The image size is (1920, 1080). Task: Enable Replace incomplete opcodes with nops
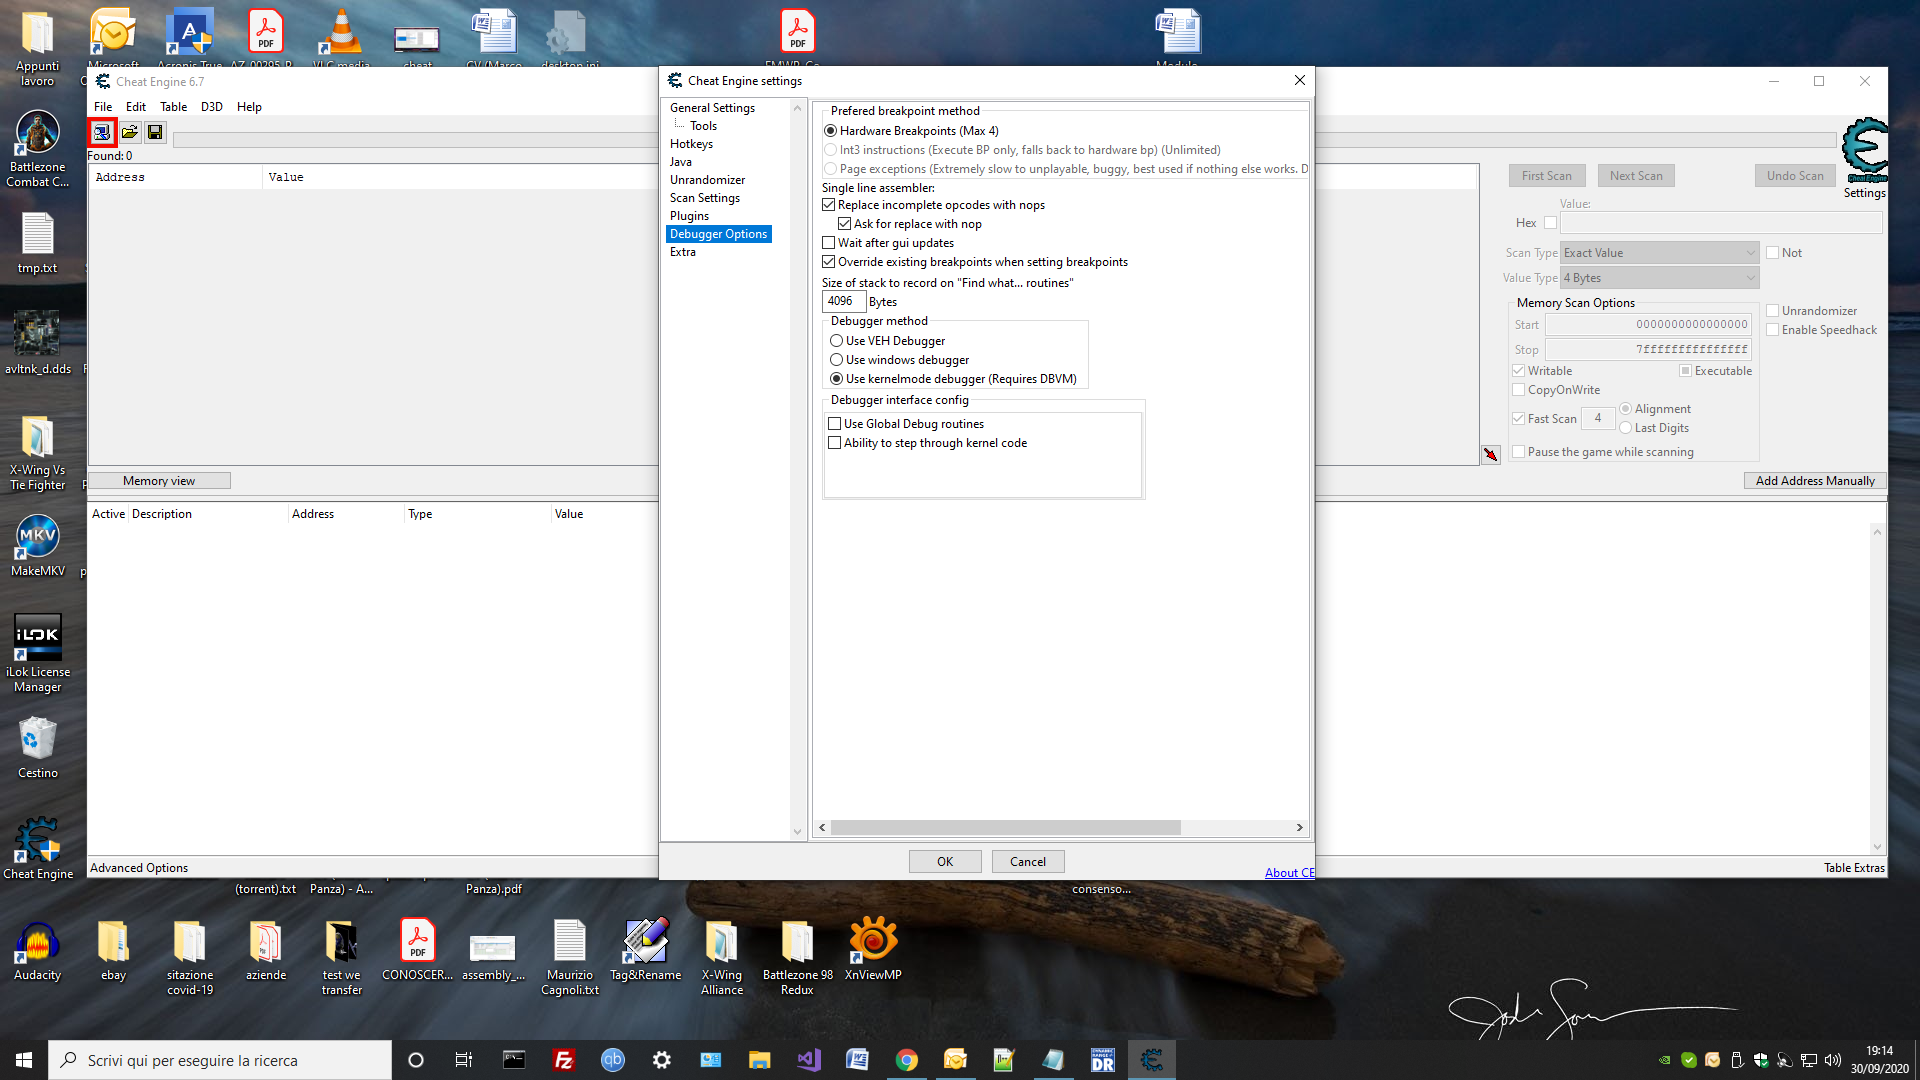click(x=829, y=204)
